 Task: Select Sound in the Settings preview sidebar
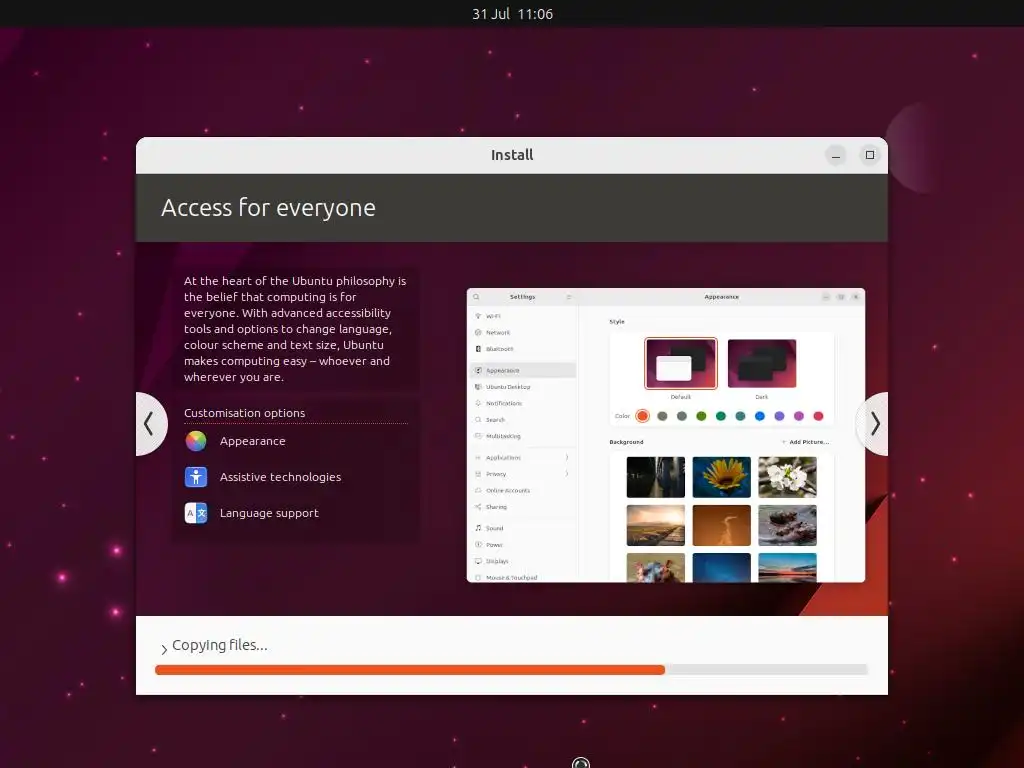tap(522, 528)
